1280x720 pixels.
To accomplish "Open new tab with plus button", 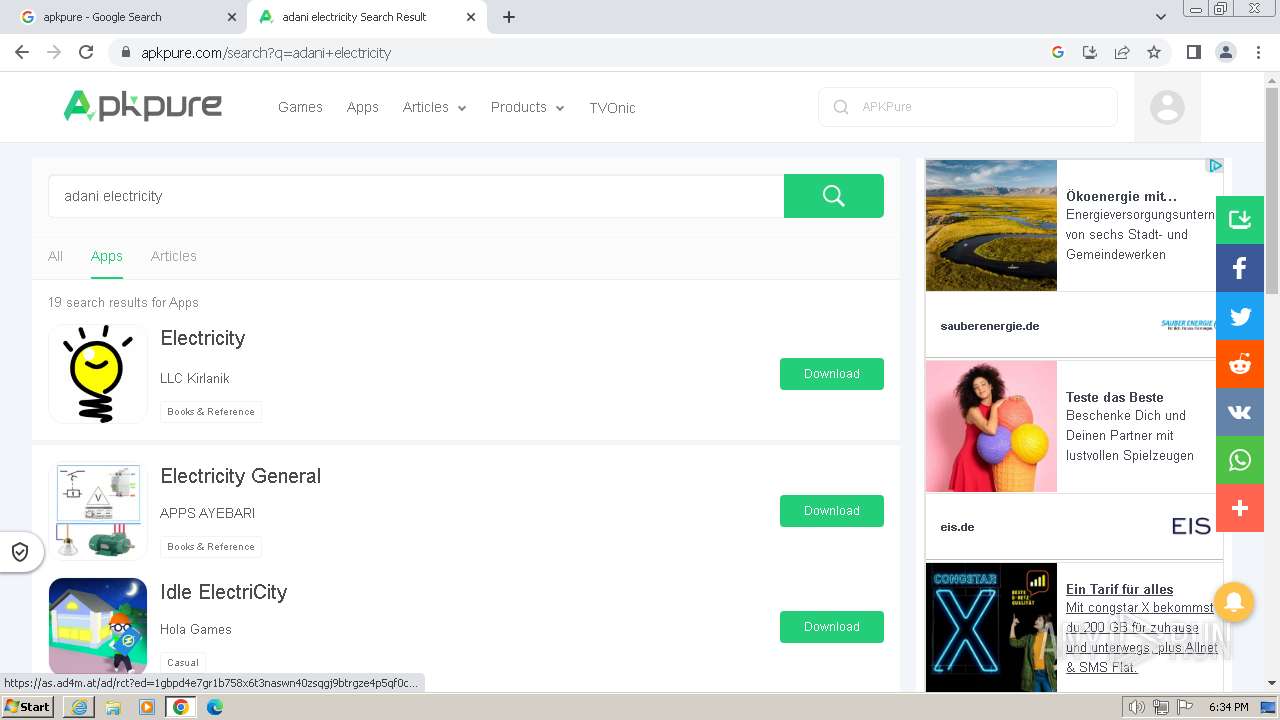I will pyautogui.click(x=509, y=17).
